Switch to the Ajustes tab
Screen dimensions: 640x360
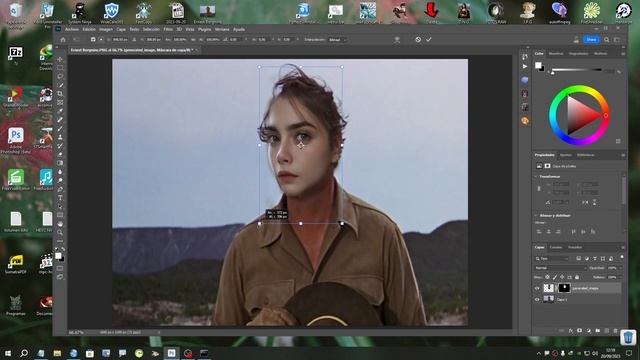point(566,155)
